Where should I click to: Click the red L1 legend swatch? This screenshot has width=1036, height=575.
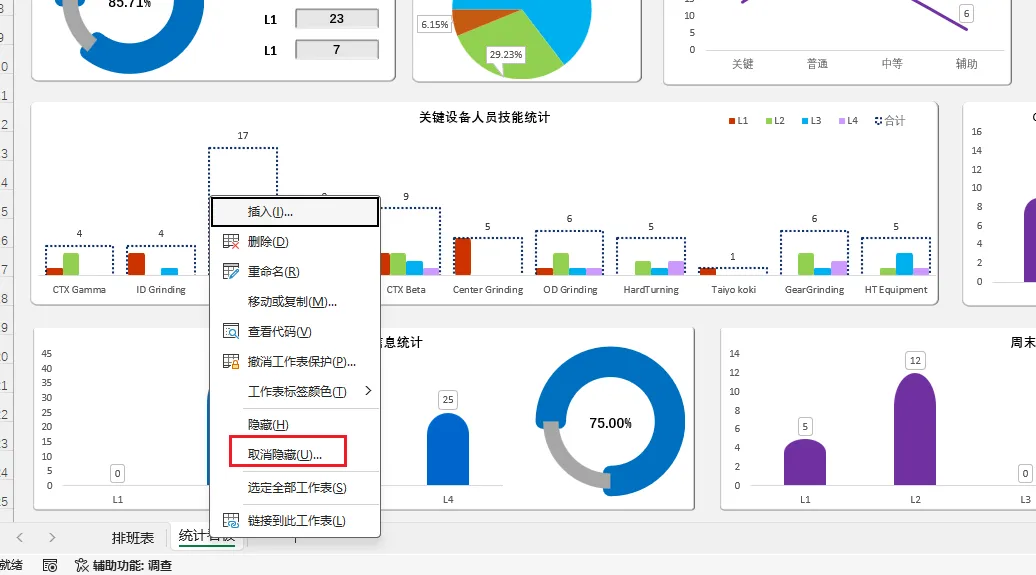[732, 121]
